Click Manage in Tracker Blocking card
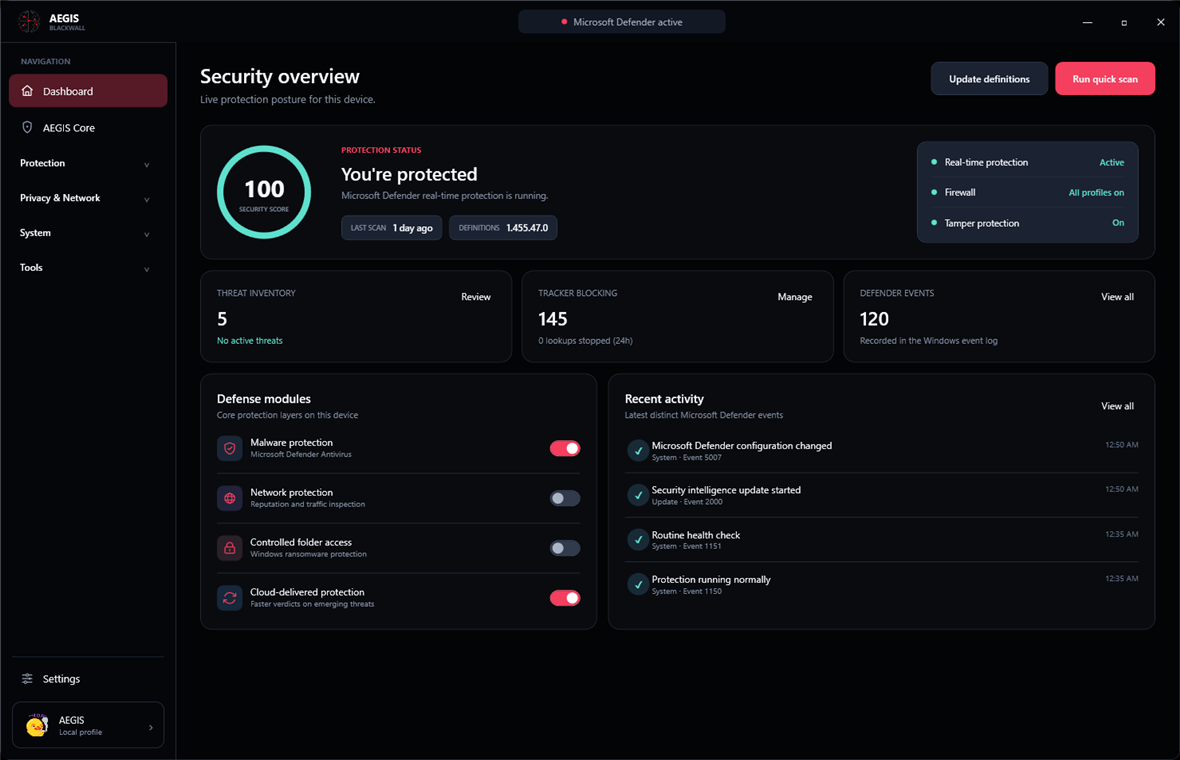1180x760 pixels. click(795, 296)
